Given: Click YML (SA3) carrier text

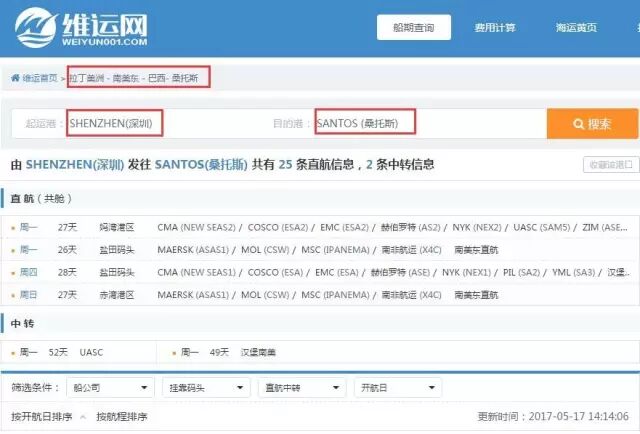Looking at the screenshot, I should (573, 272).
